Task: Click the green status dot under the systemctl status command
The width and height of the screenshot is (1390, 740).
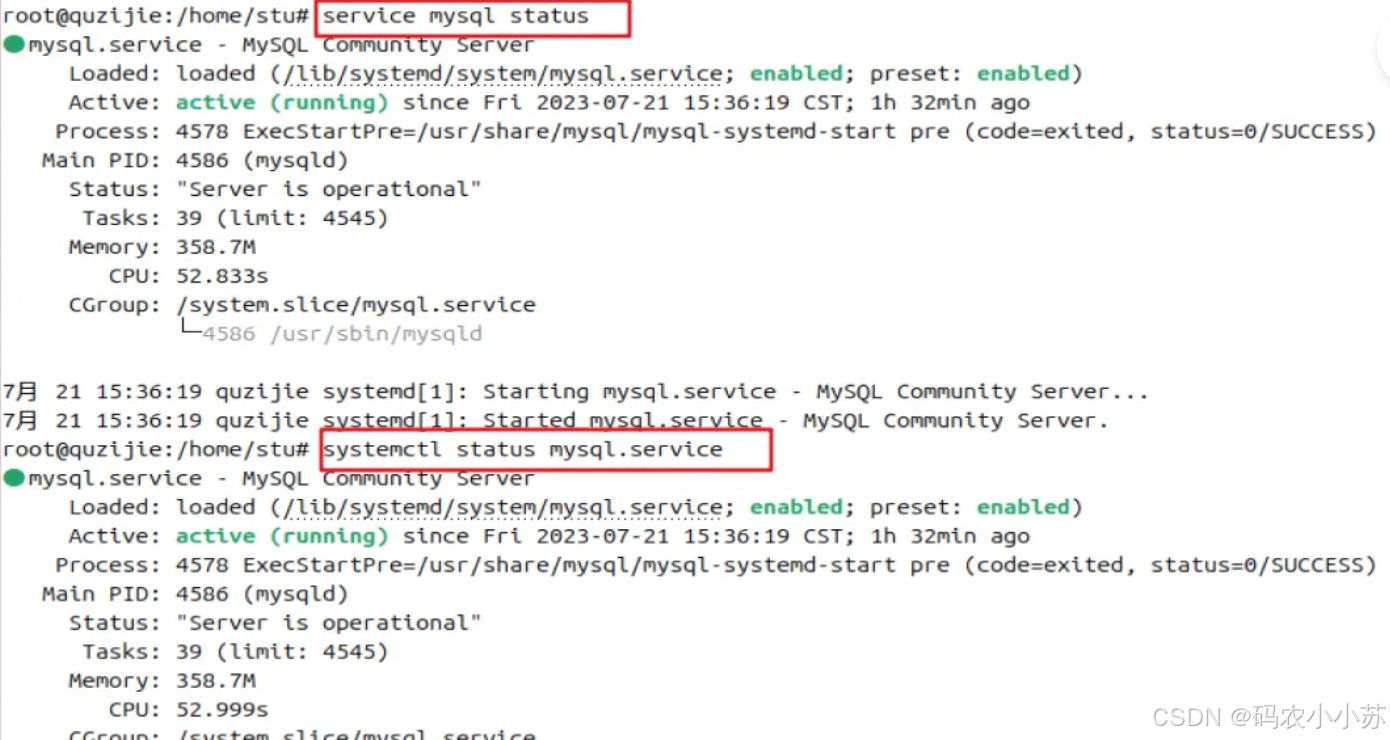Action: (14, 478)
